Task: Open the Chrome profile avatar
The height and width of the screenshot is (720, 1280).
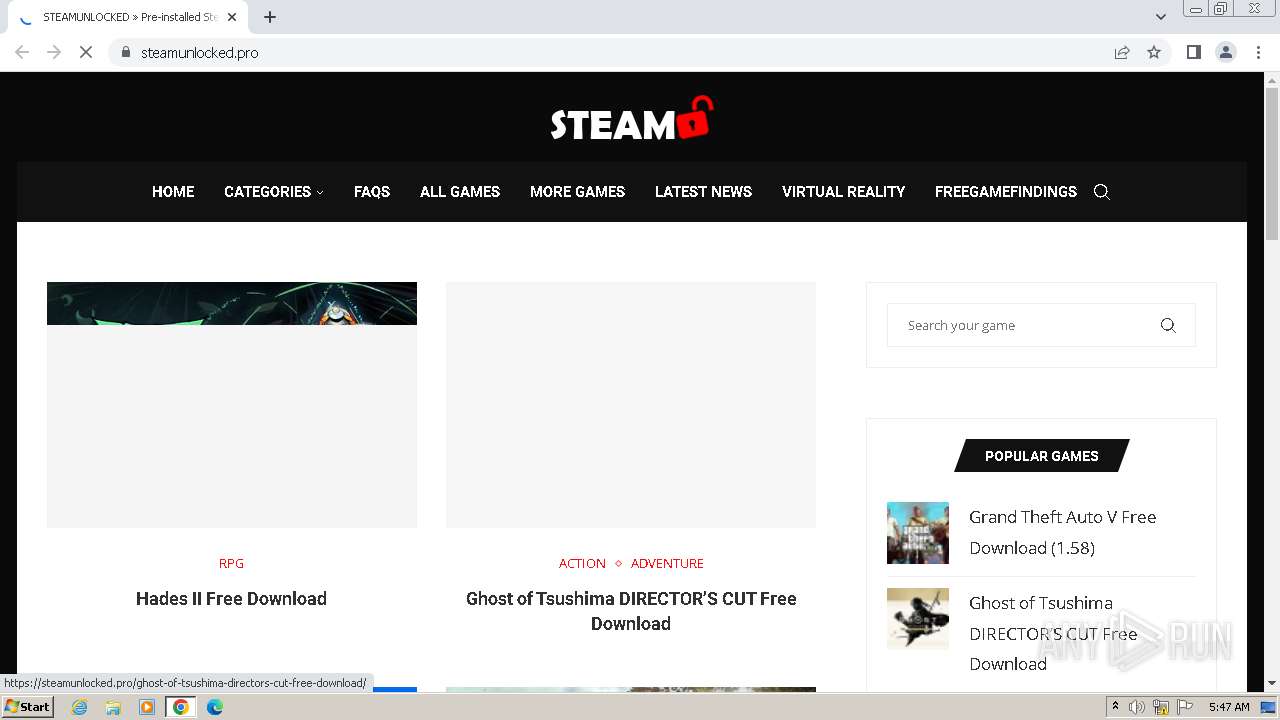Action: tap(1226, 52)
